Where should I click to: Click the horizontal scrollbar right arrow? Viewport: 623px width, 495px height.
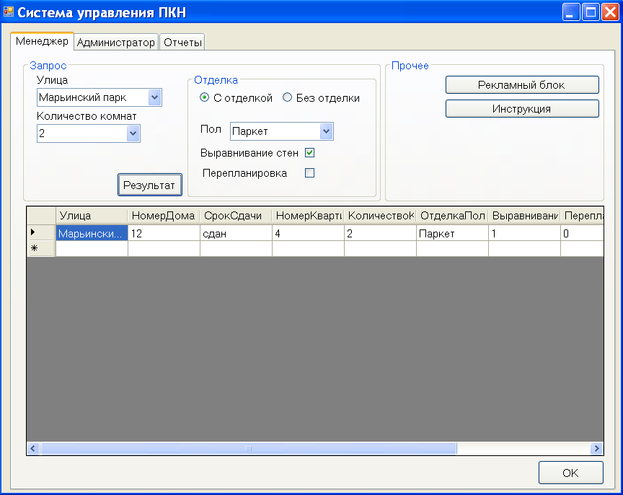(x=596, y=449)
